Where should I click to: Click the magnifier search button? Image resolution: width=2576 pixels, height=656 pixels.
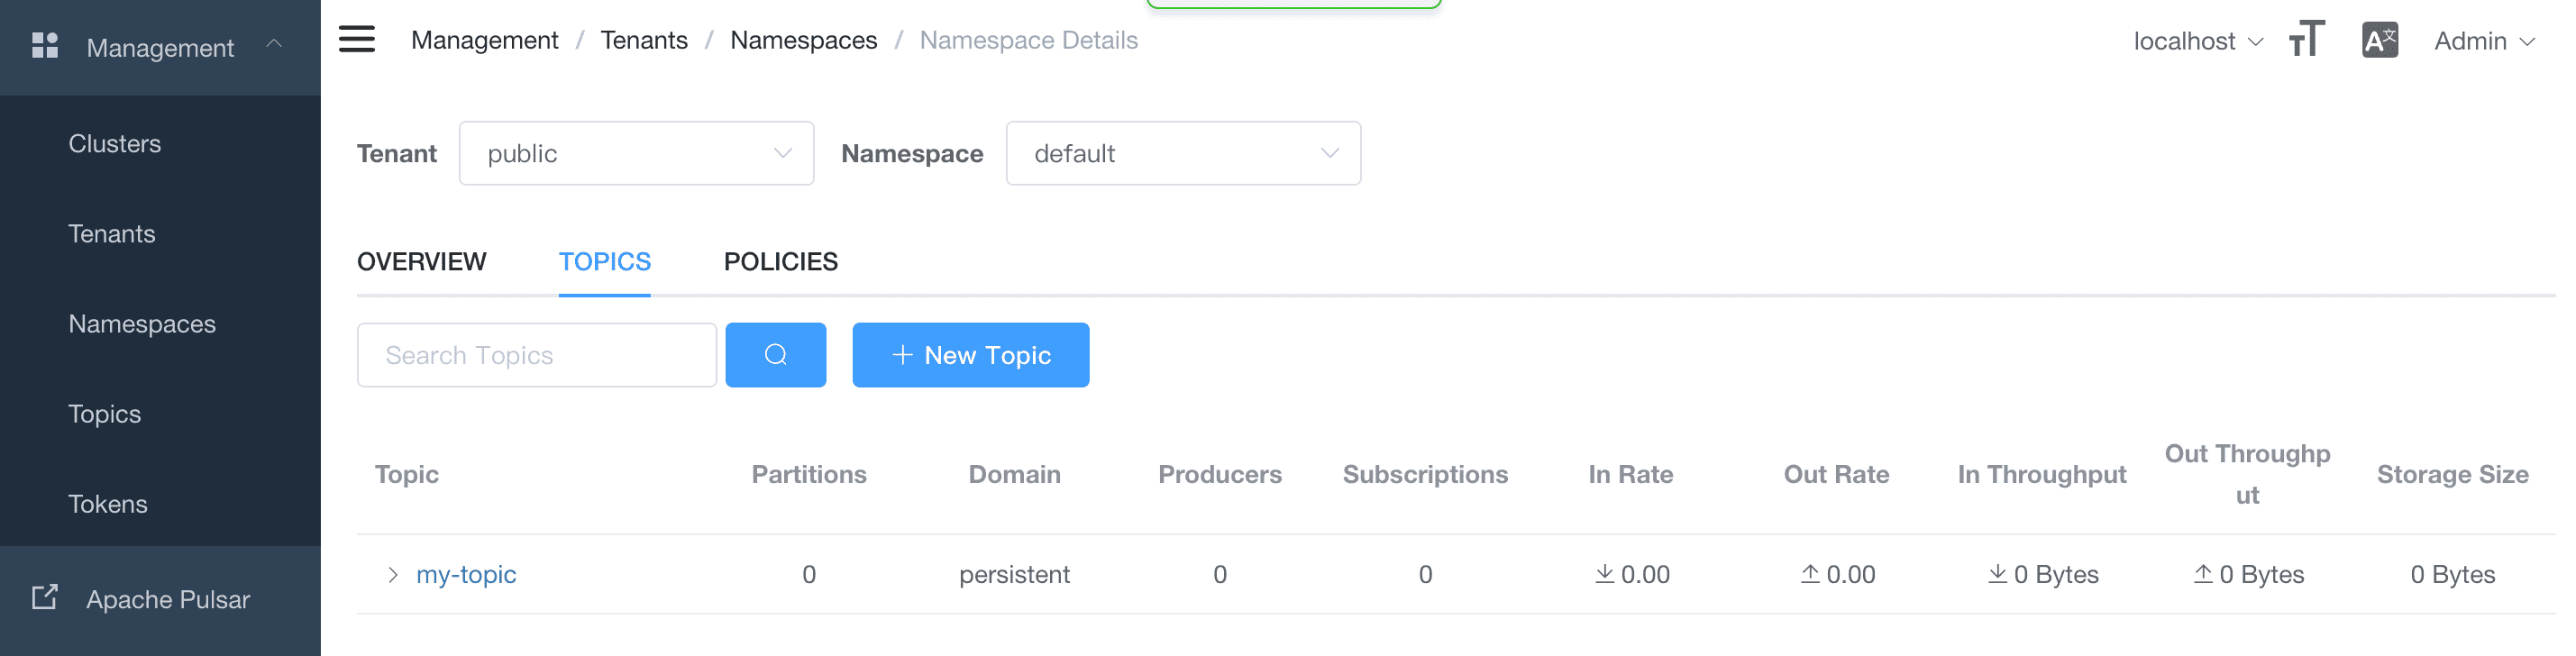pos(775,355)
